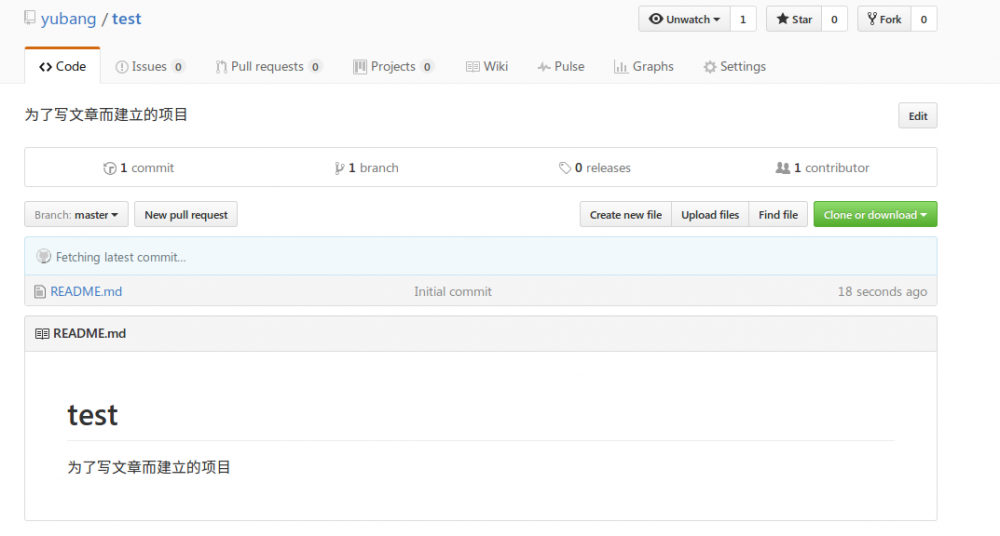This screenshot has height=536, width=1000.
Task: Click the README.md header title
Action: 89,333
